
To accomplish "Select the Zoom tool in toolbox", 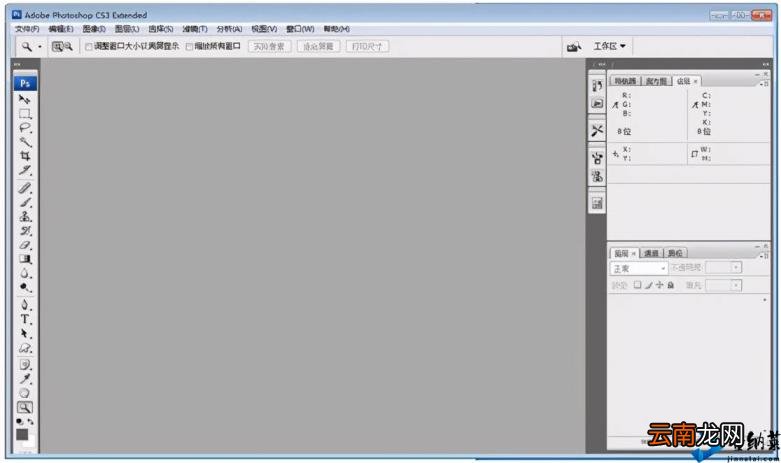I will pos(24,408).
